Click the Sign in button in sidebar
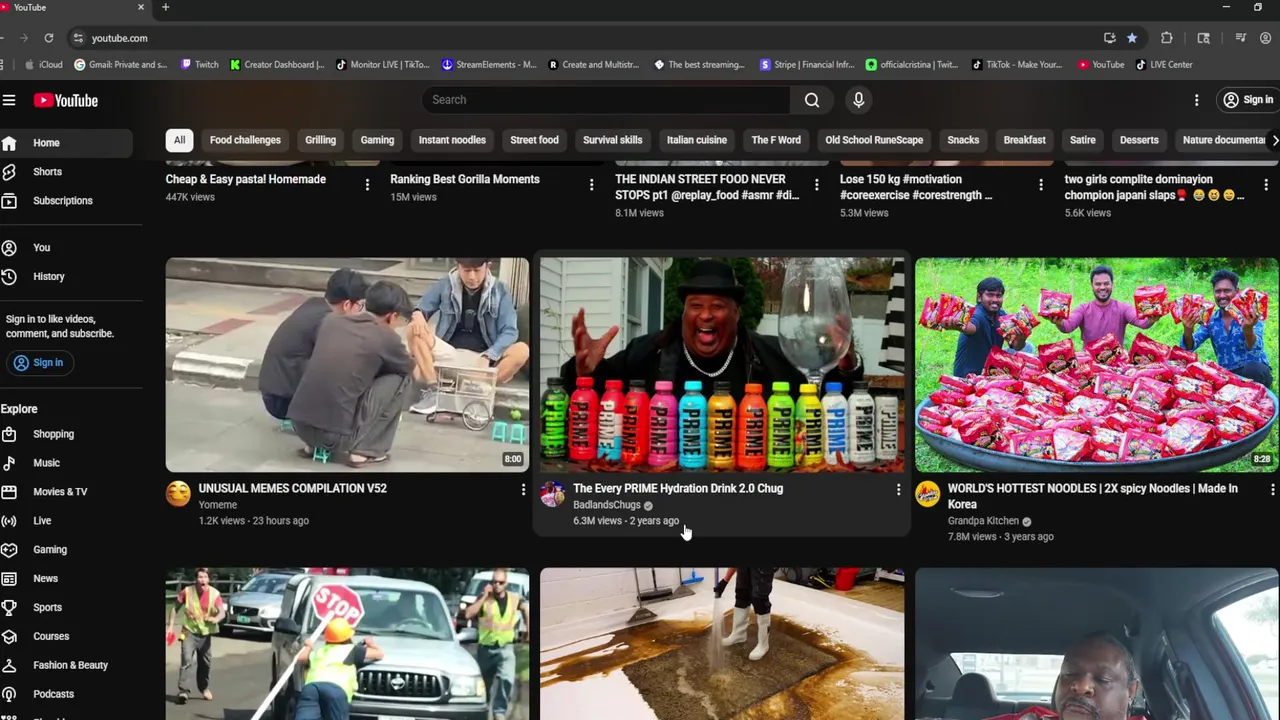 38,363
